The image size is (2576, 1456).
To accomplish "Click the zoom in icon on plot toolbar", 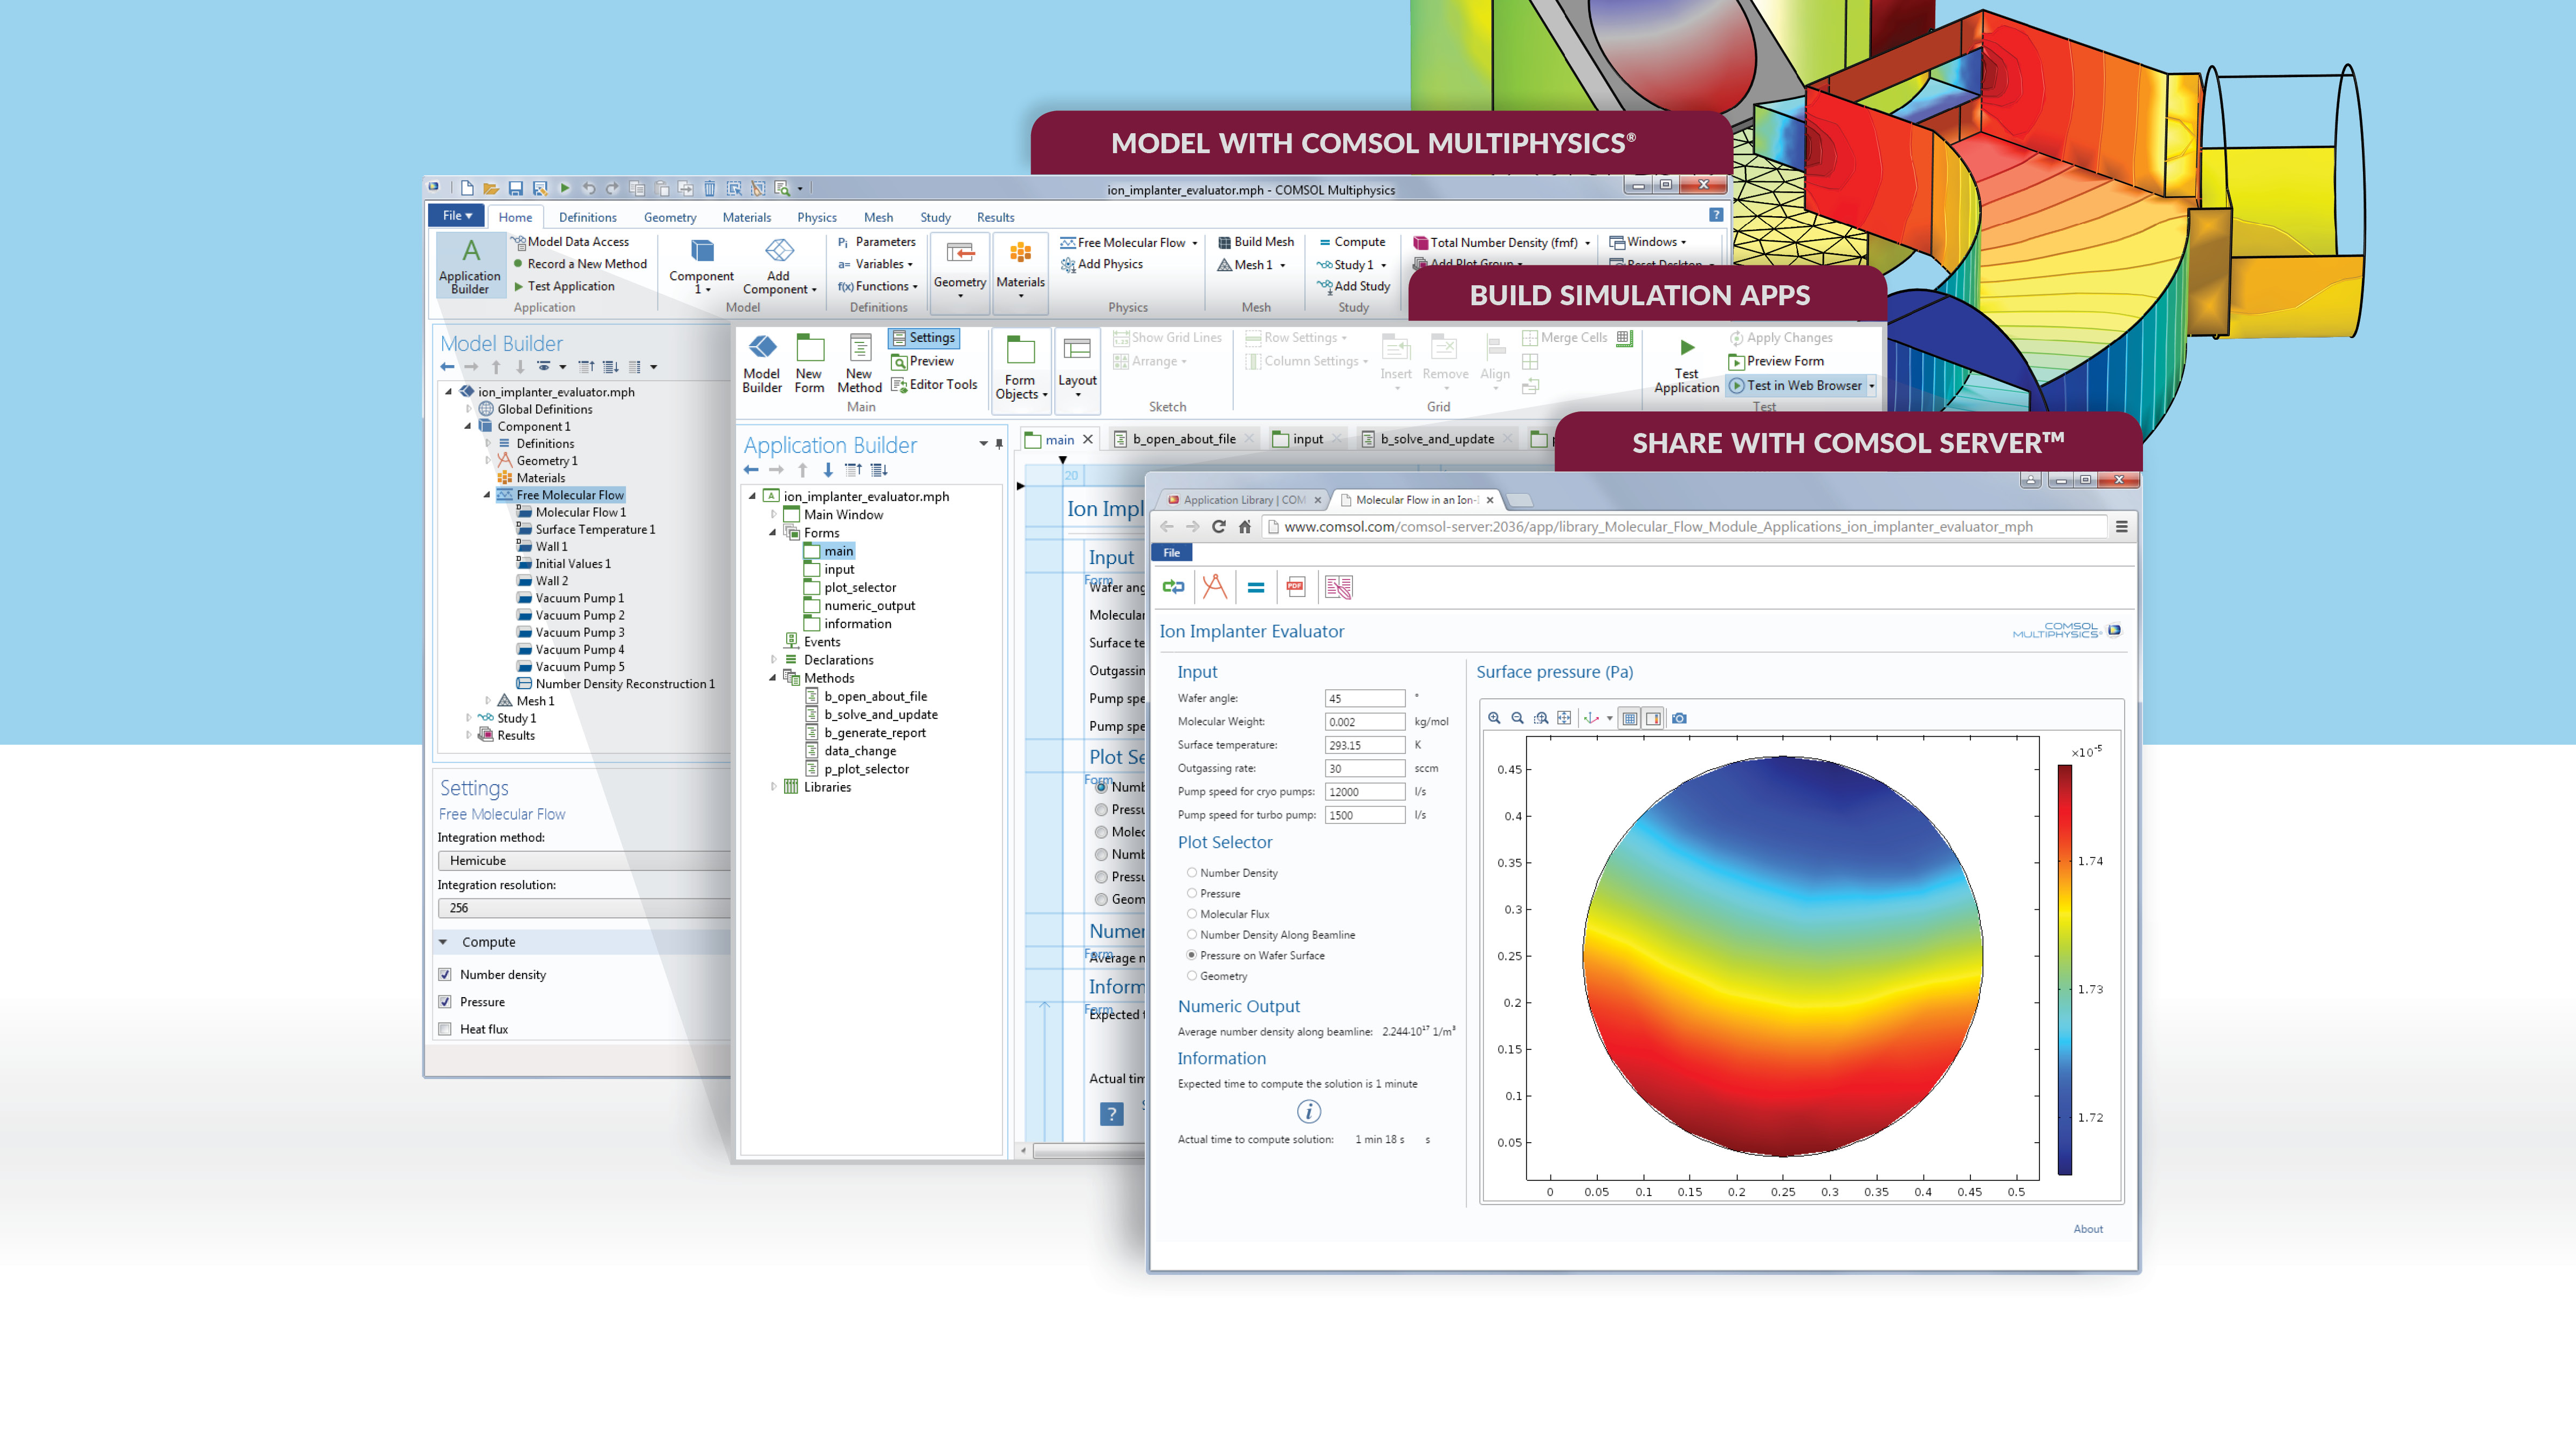I will coord(1494,718).
